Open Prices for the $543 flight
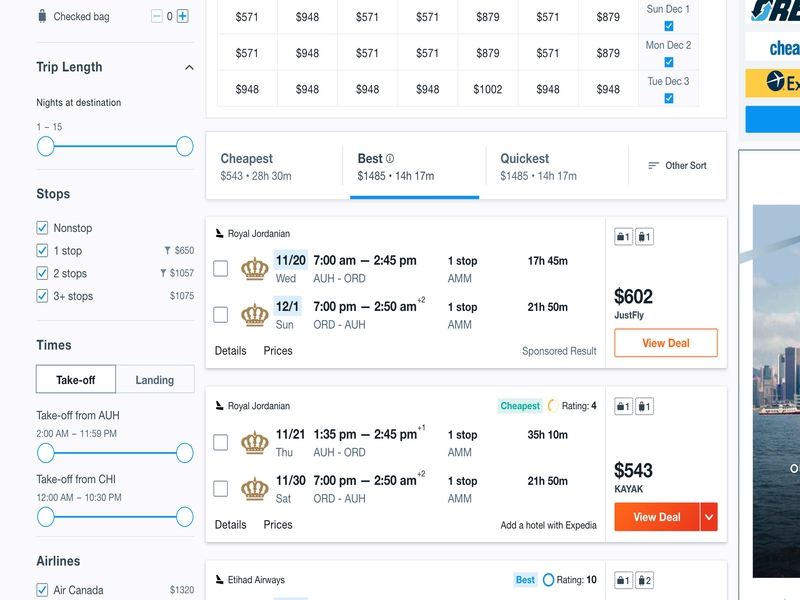The height and width of the screenshot is (600, 800). coord(278,524)
